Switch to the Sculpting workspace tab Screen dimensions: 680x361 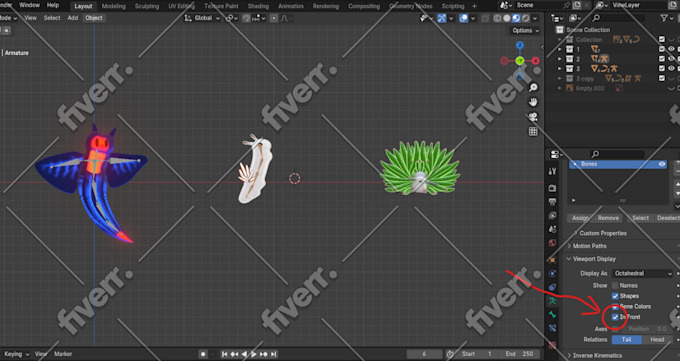point(147,6)
